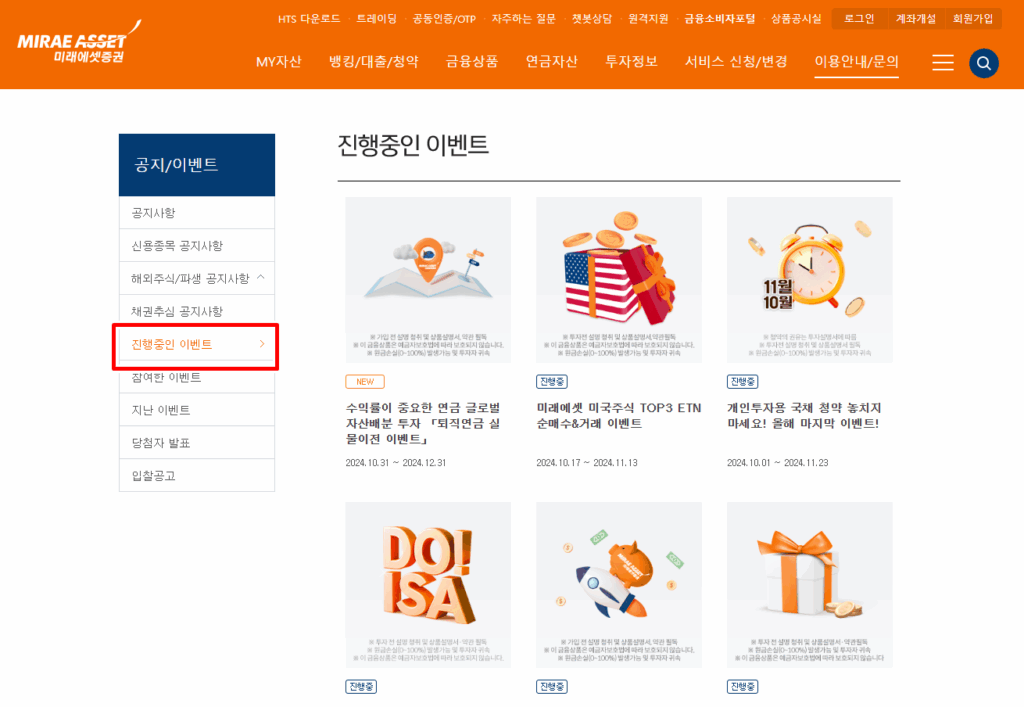Open the DO! ISA event image
The height and width of the screenshot is (707, 1024).
tap(428, 584)
